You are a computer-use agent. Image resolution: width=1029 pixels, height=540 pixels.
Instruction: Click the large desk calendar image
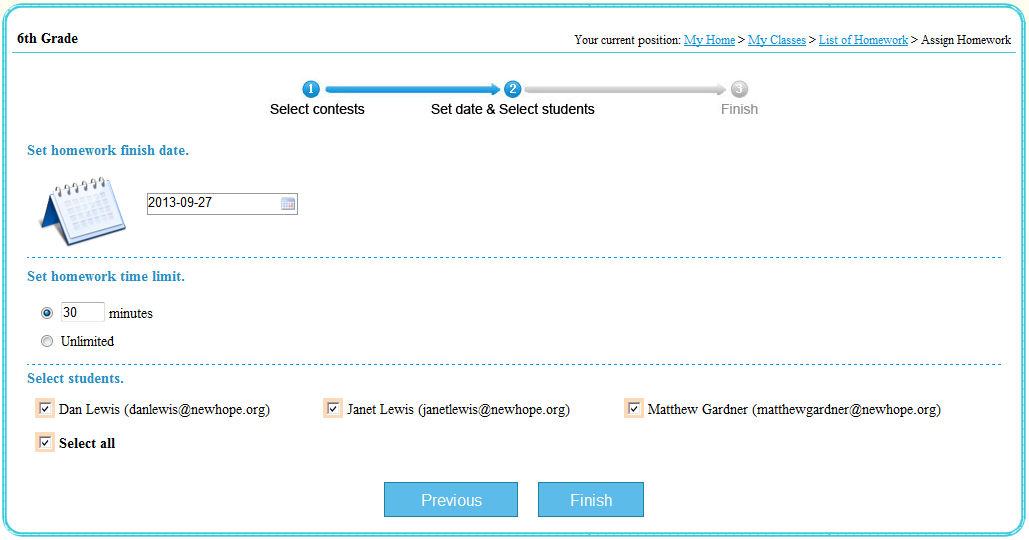pos(83,210)
